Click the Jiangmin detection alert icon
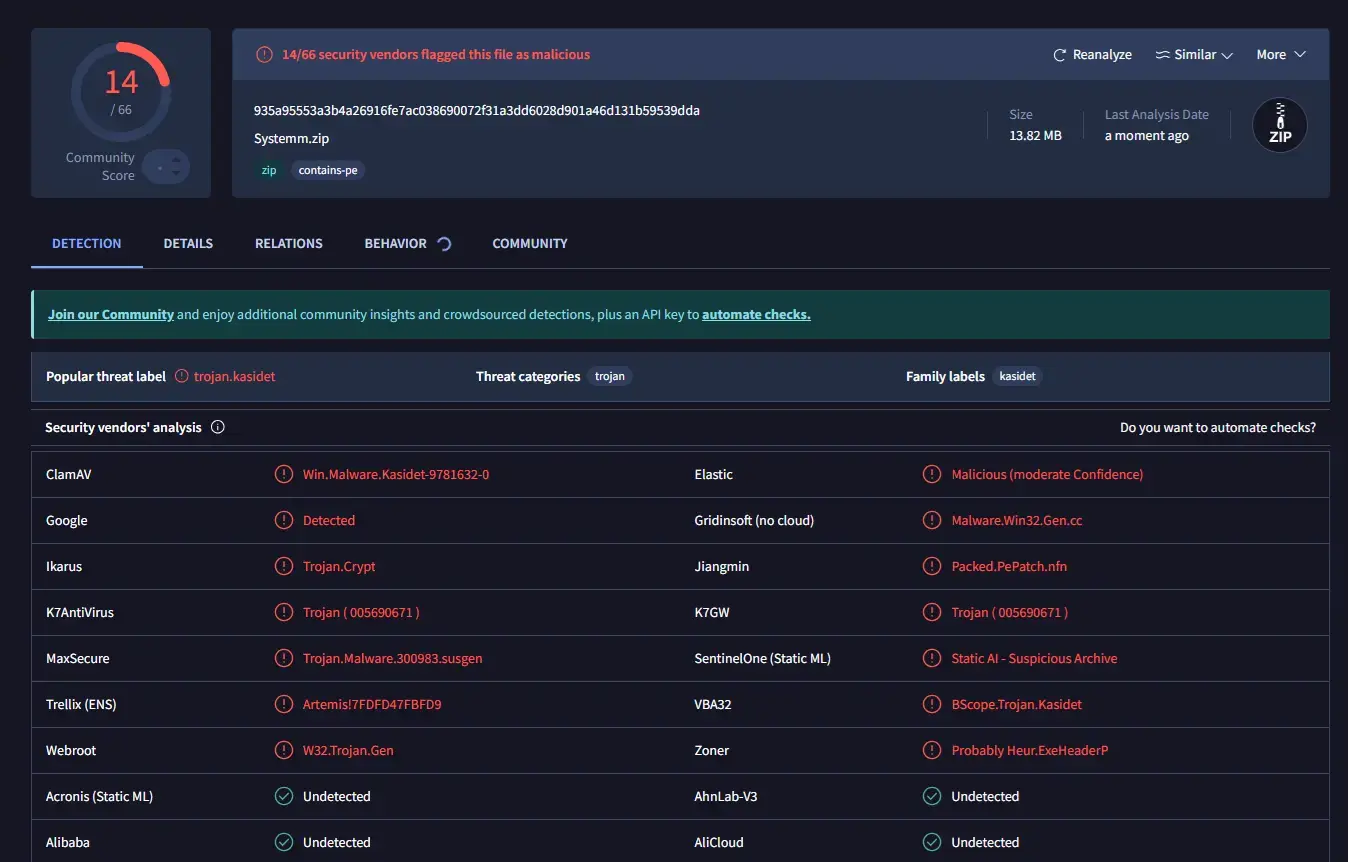 click(x=932, y=566)
